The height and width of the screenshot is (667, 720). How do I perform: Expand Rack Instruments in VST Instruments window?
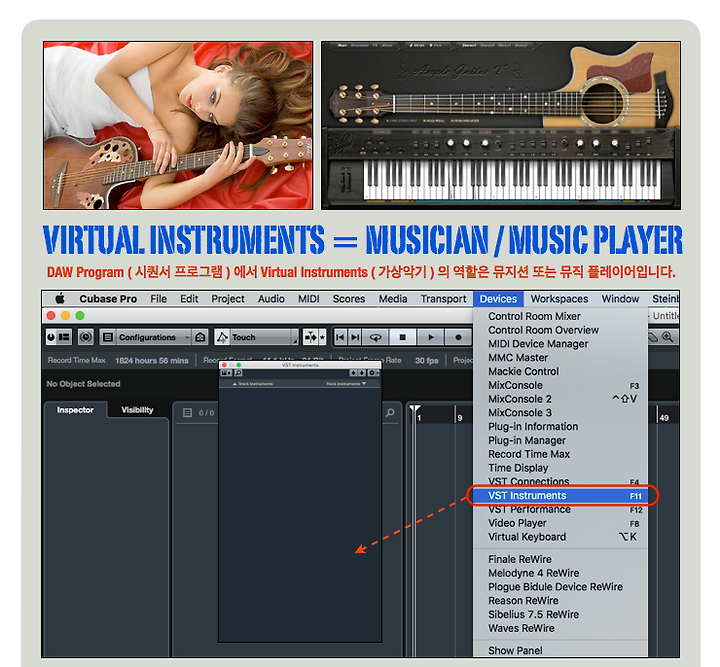pyautogui.click(x=346, y=384)
